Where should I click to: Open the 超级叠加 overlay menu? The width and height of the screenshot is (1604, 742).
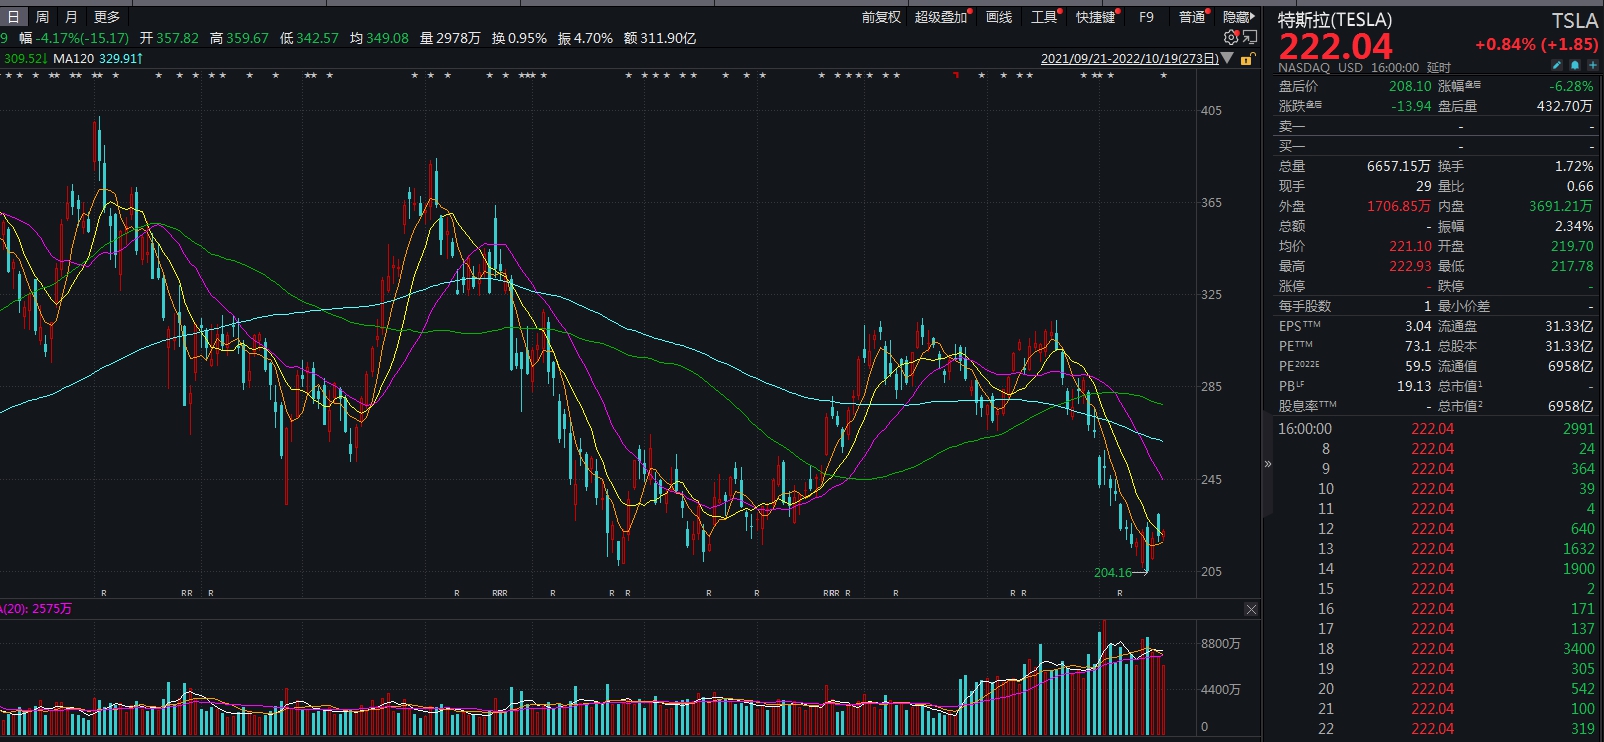tap(941, 17)
